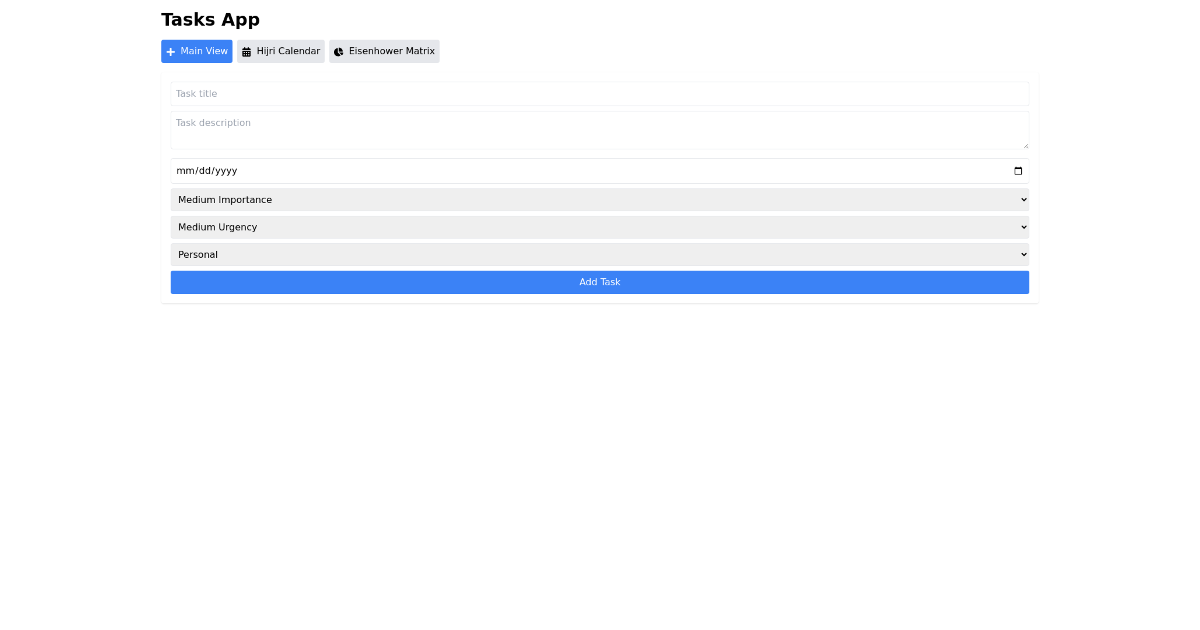Viewport: 1200px width, 630px height.
Task: Open the urgency level dropdown
Action: point(600,227)
